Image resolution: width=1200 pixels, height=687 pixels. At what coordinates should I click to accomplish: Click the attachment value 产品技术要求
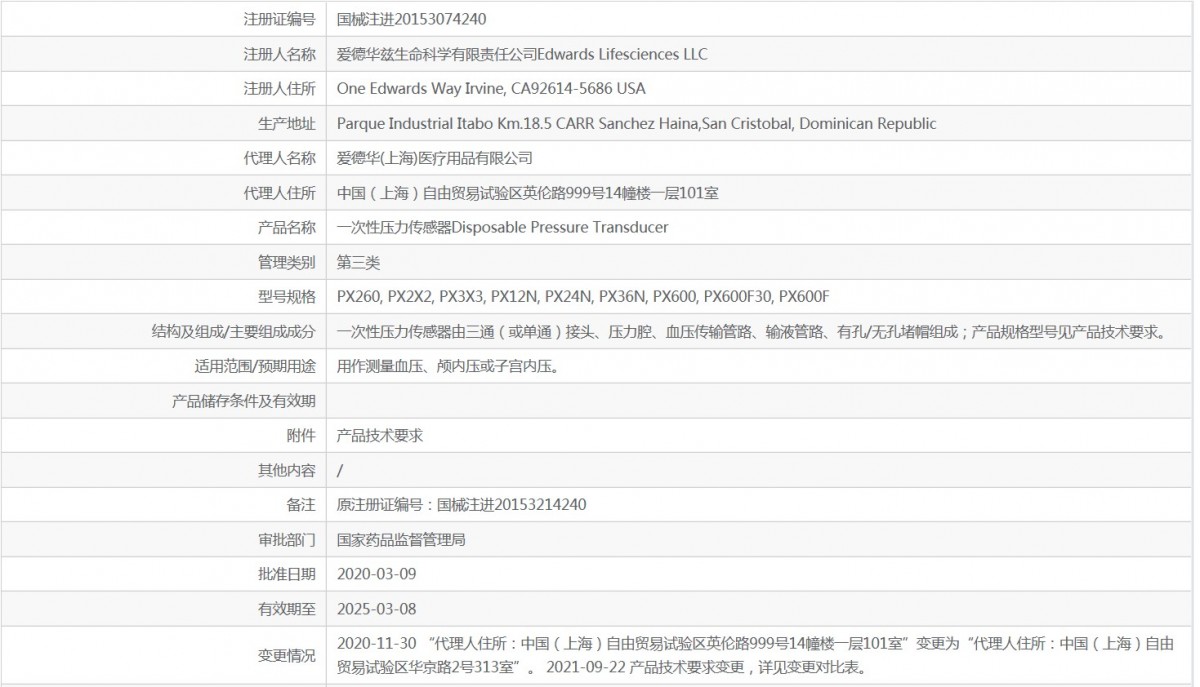click(380, 436)
